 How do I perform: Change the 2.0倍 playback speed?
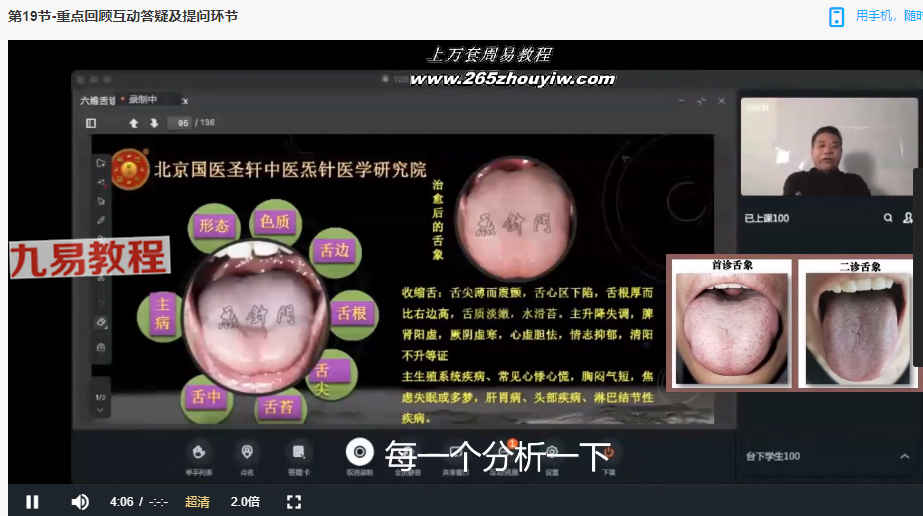click(x=245, y=502)
